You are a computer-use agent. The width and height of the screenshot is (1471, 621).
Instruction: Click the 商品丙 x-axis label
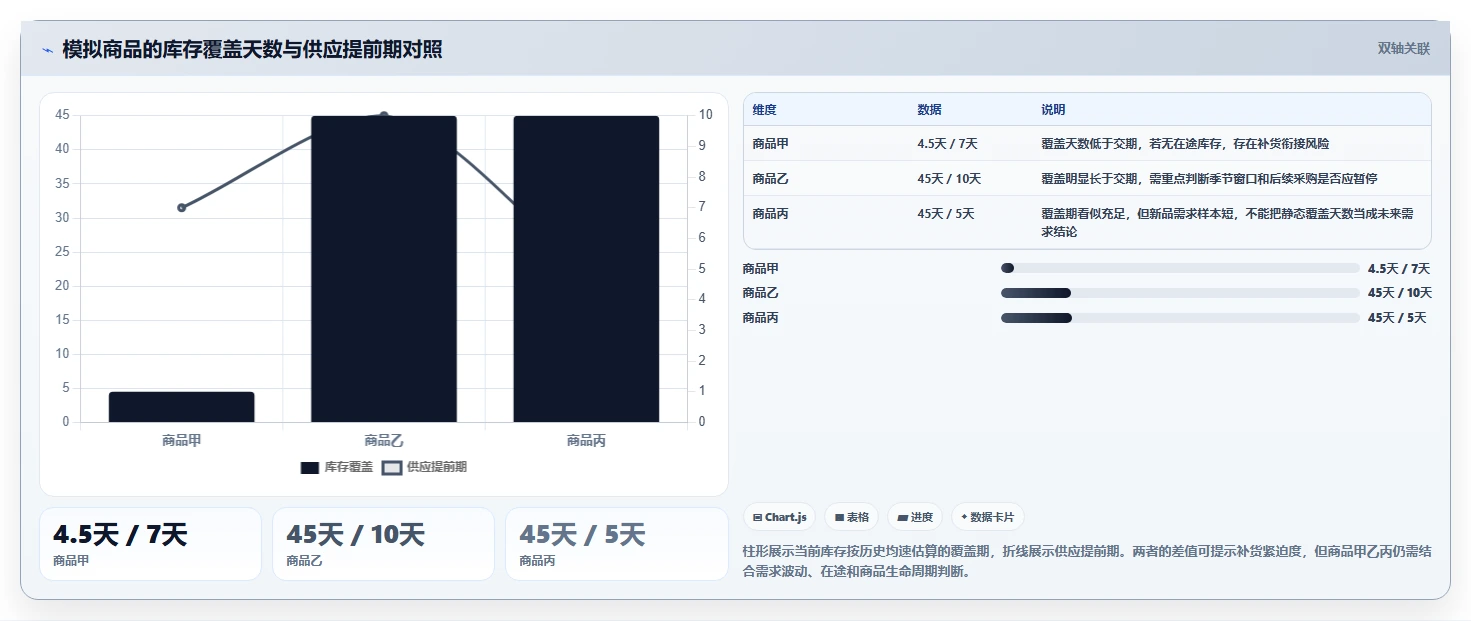pos(586,440)
